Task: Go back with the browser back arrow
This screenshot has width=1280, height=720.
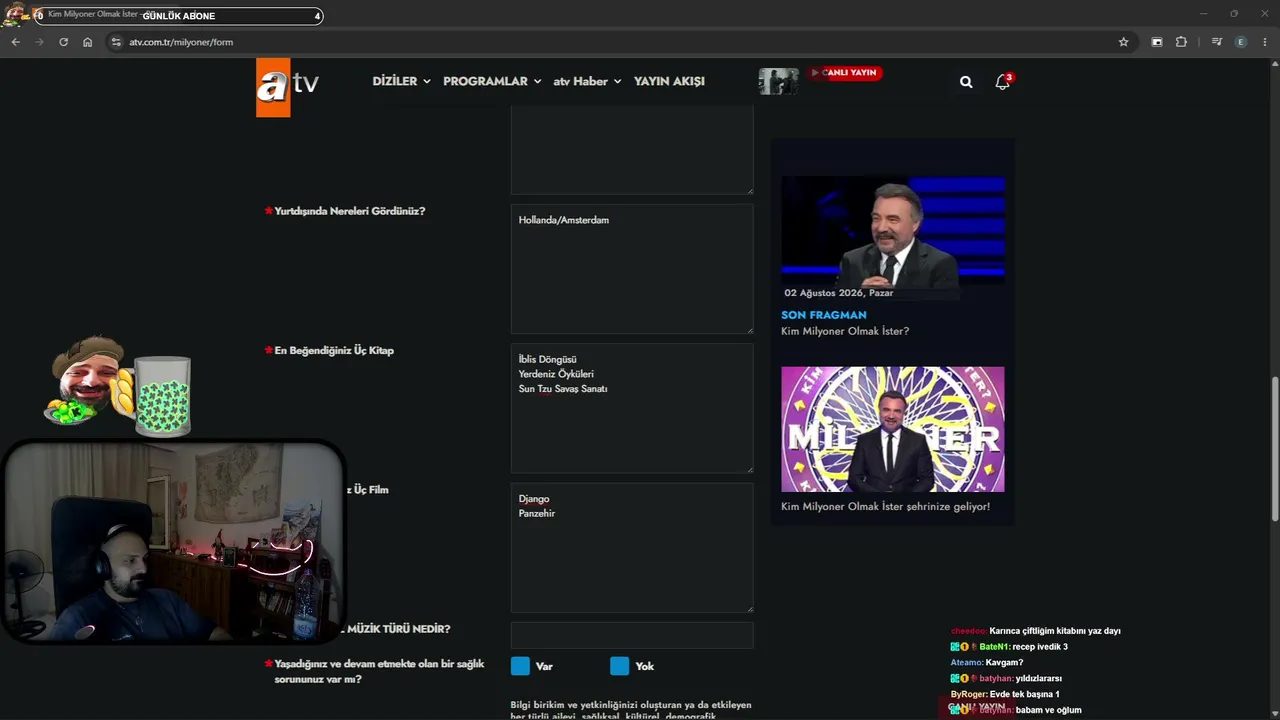Action: click(x=15, y=42)
